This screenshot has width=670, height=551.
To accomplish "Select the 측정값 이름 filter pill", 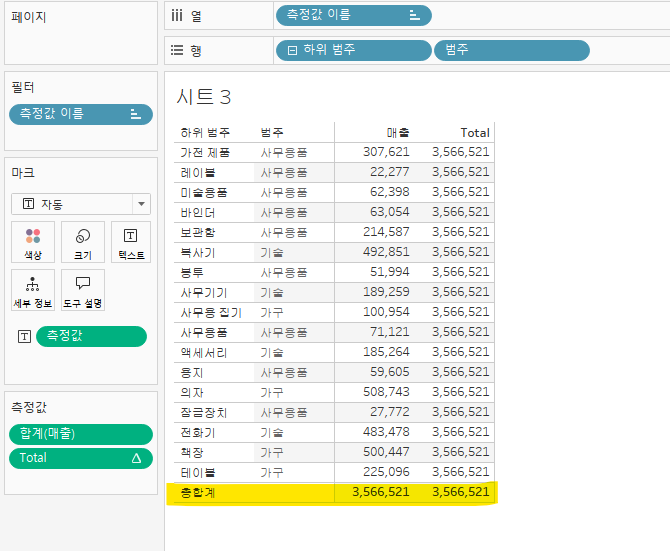I will tap(81, 114).
